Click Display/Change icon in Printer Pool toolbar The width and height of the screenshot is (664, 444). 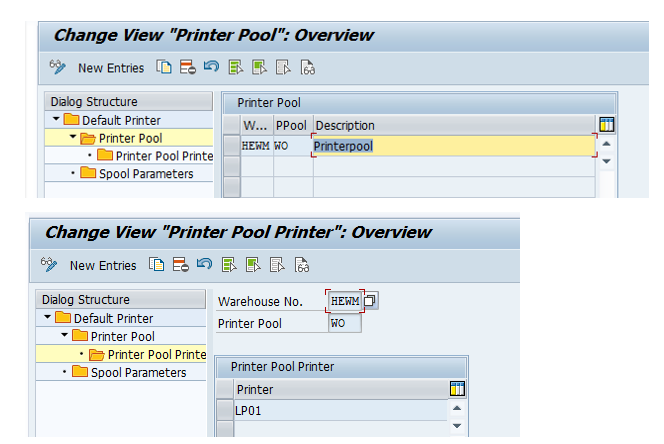pyautogui.click(x=58, y=67)
